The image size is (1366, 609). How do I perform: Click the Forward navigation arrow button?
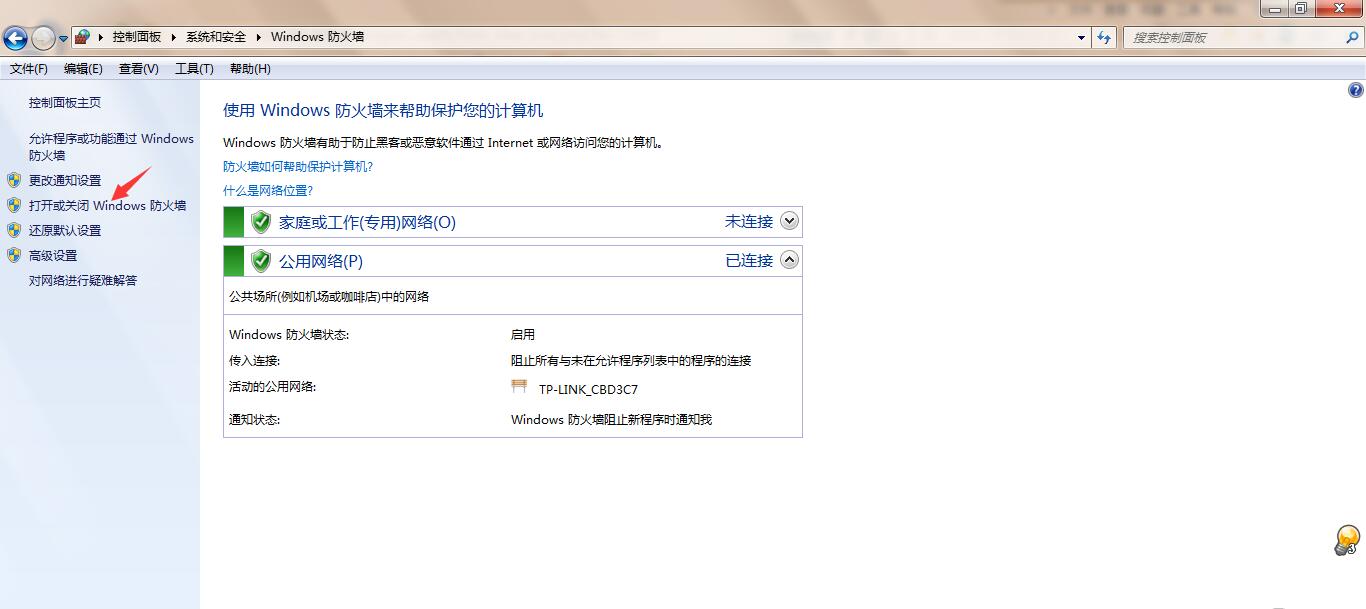(x=43, y=39)
